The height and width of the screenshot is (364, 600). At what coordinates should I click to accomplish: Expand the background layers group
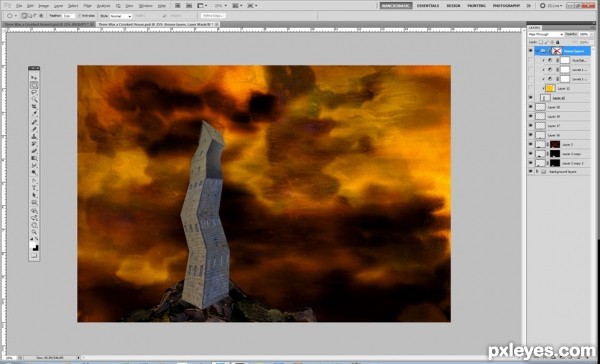537,172
